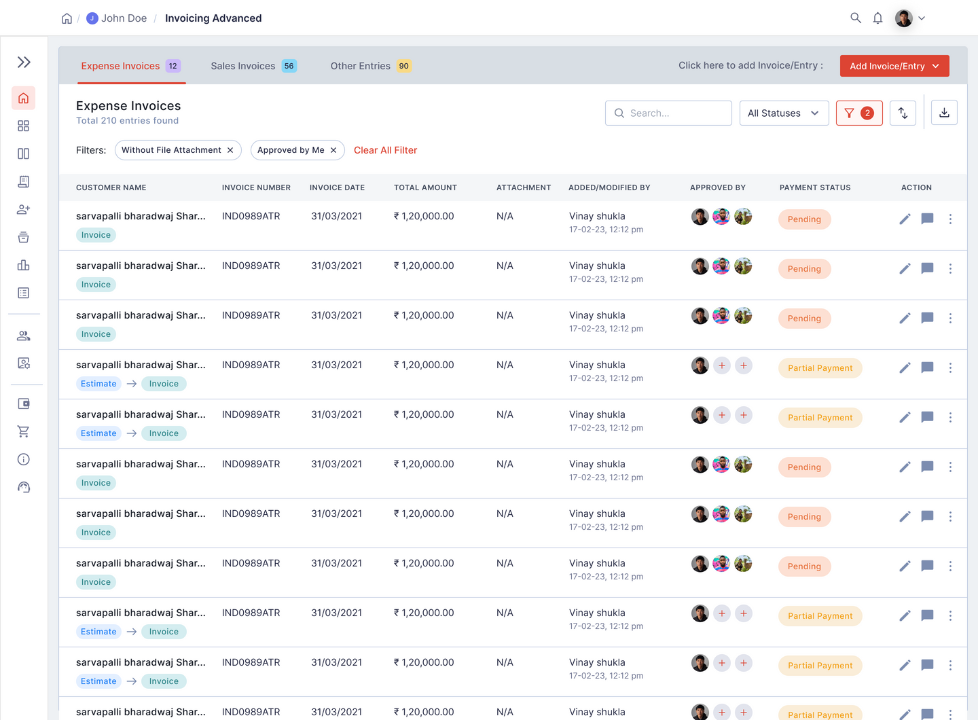
Task: Click the home breadcrumb icon
Action: point(67,19)
